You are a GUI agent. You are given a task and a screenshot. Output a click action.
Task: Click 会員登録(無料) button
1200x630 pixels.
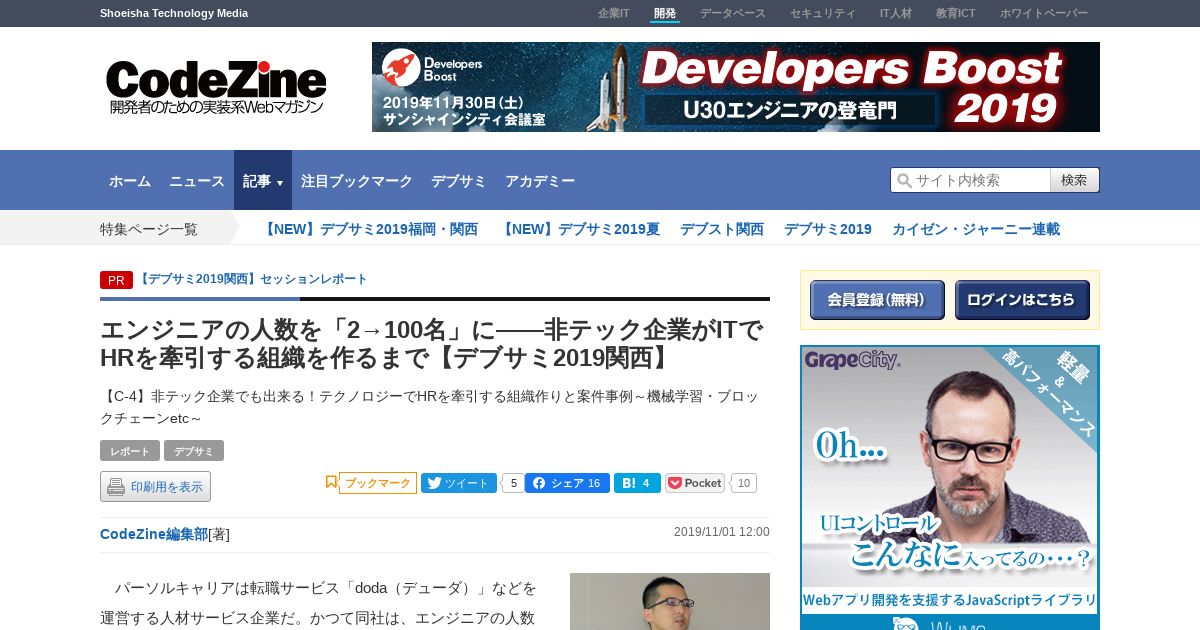coord(877,300)
